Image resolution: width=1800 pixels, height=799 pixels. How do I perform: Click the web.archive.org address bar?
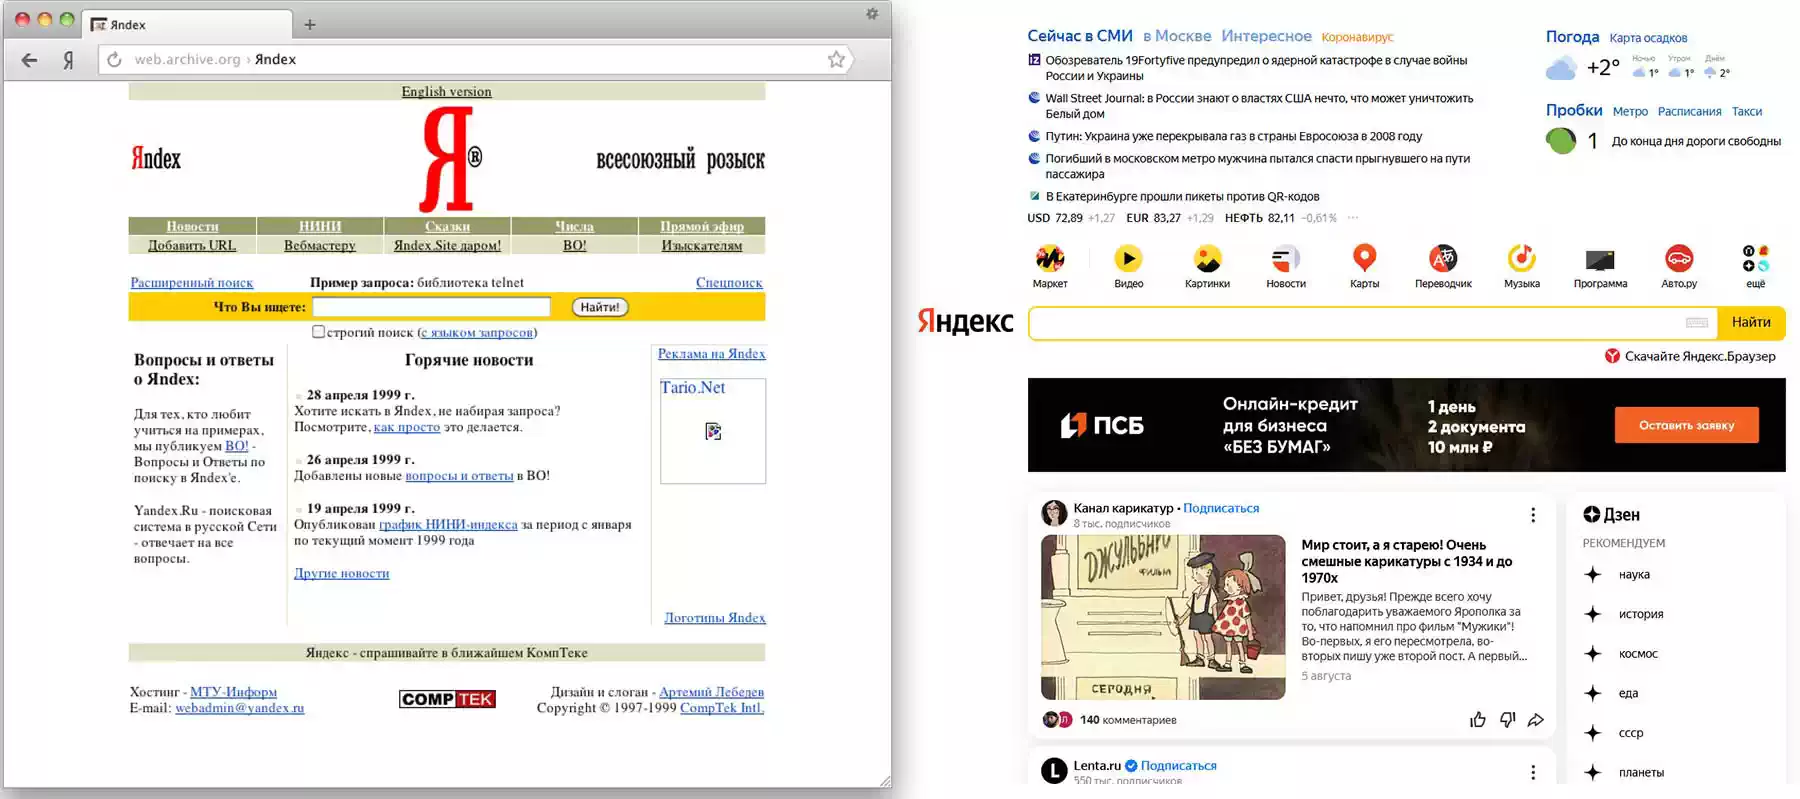[475, 60]
